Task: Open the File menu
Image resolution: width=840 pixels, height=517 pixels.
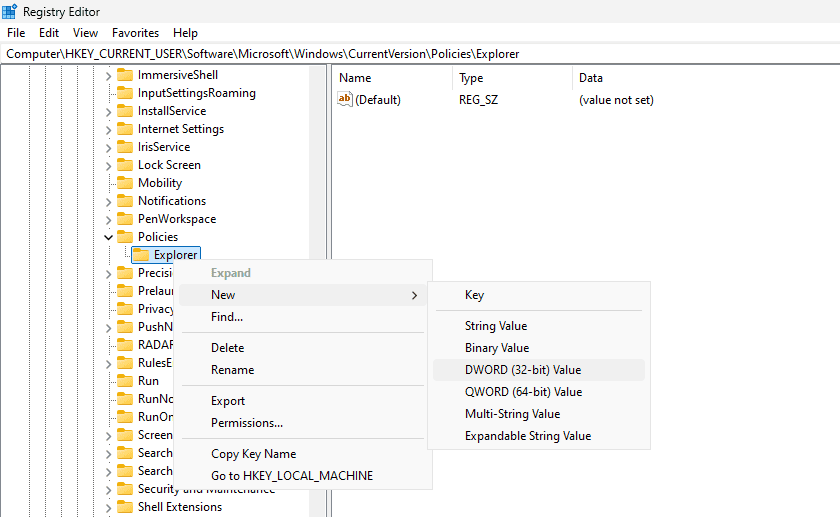Action: [x=16, y=33]
